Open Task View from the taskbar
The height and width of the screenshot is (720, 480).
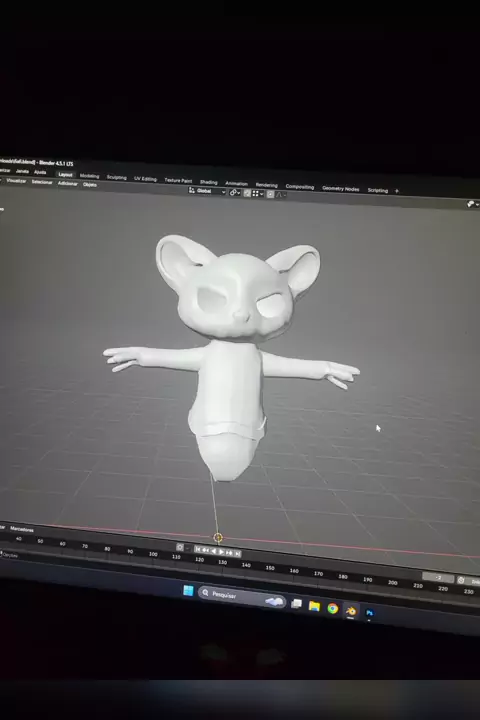click(296, 603)
